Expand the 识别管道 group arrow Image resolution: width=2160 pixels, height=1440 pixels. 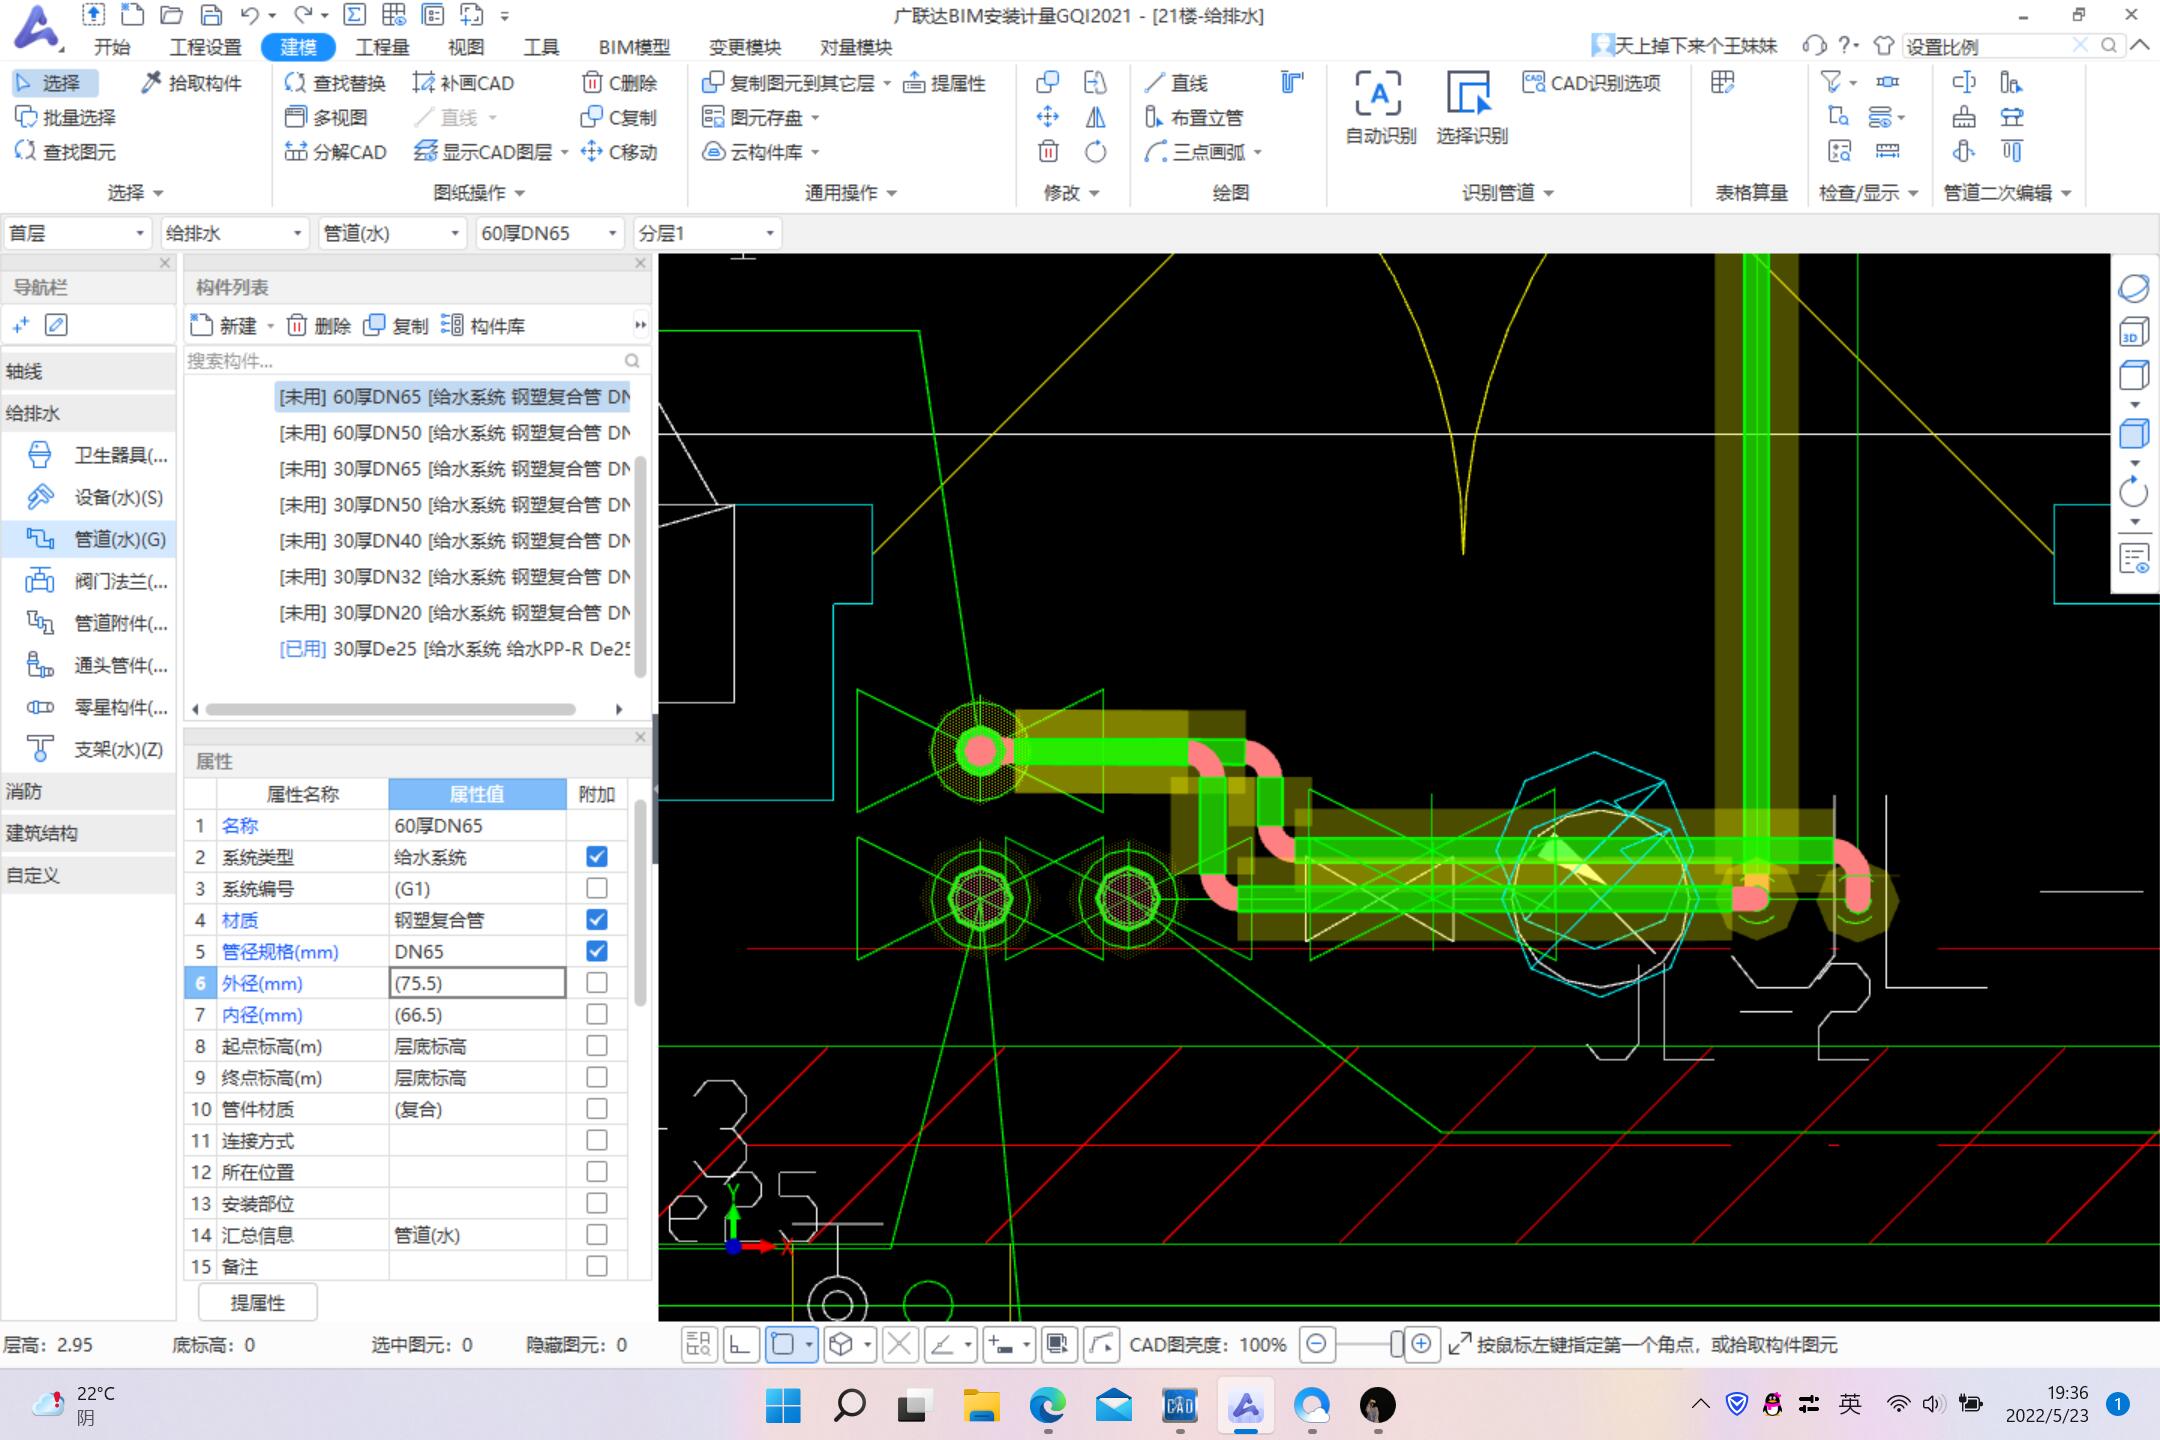point(1549,193)
